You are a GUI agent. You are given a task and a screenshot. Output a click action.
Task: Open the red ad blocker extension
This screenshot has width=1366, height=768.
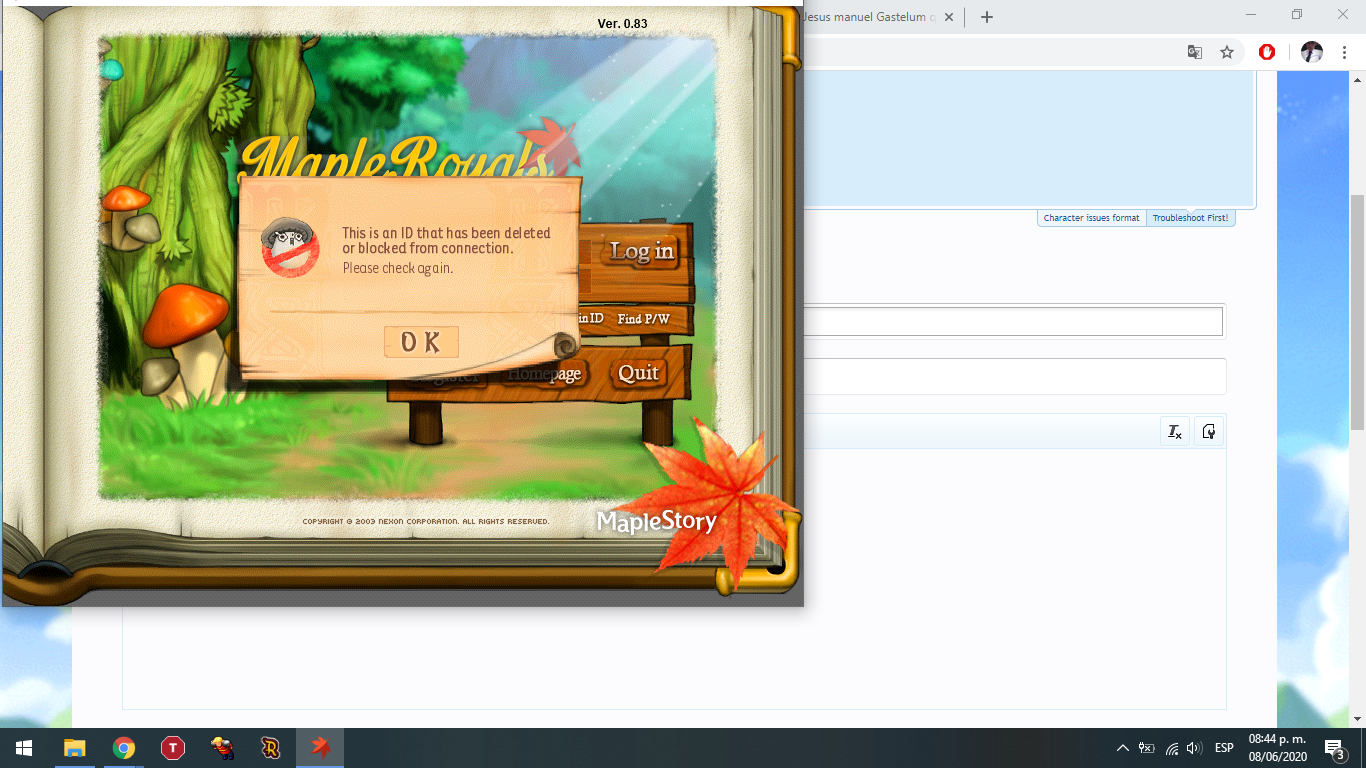(x=1267, y=52)
